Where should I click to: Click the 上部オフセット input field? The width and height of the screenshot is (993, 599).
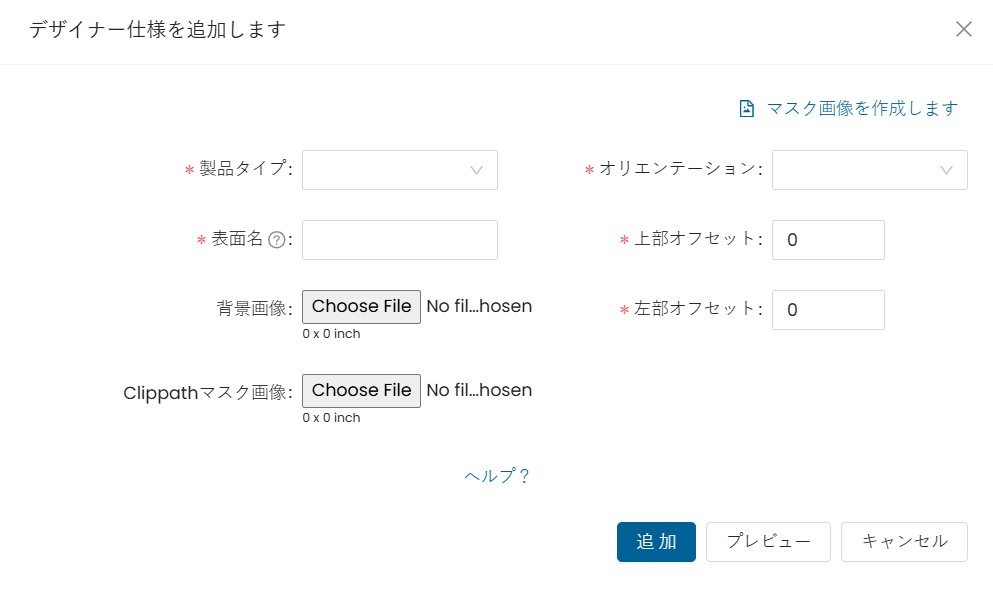pyautogui.click(x=828, y=240)
